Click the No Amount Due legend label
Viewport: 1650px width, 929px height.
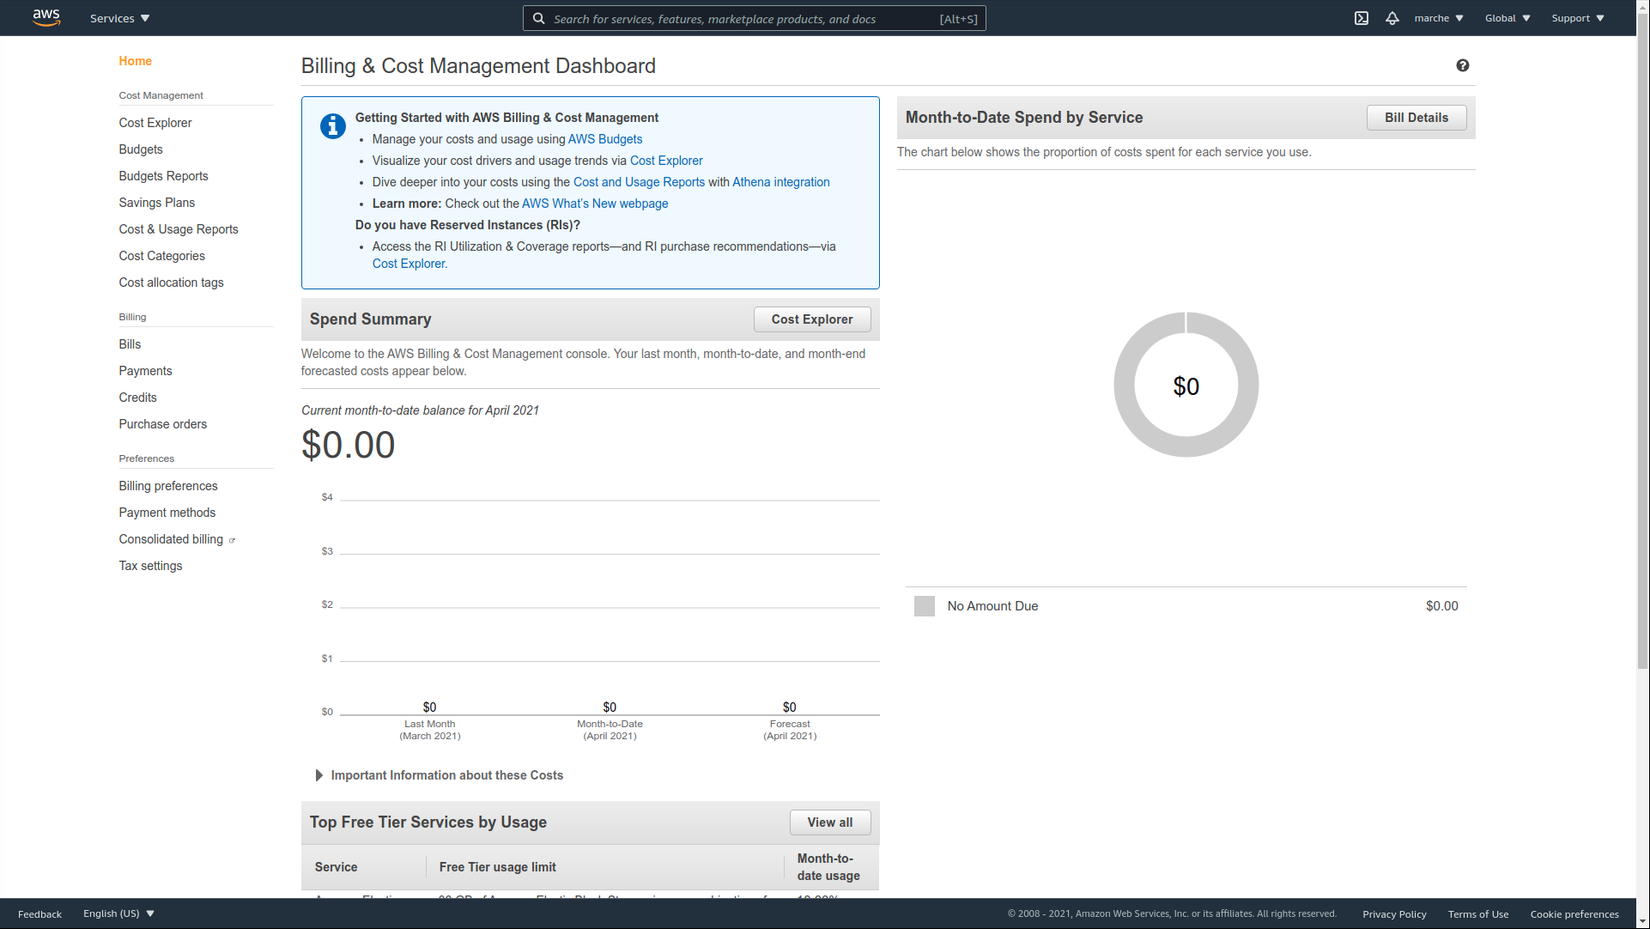(993, 606)
